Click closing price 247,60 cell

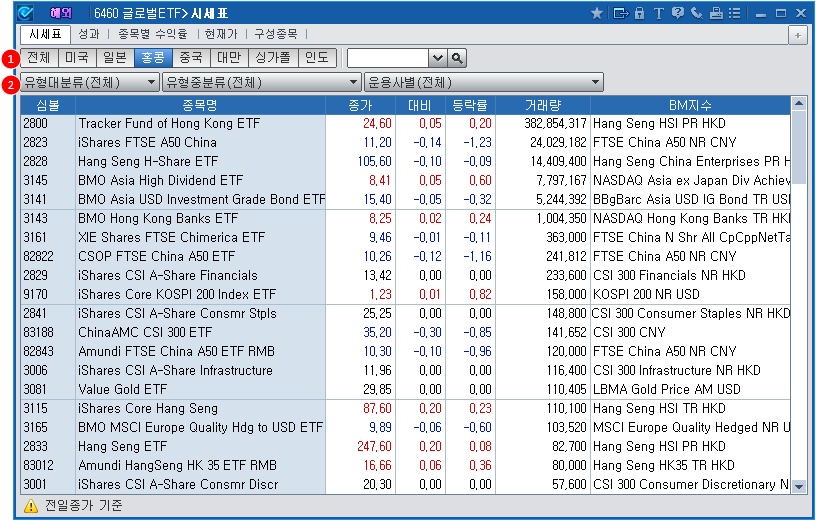[360, 446]
